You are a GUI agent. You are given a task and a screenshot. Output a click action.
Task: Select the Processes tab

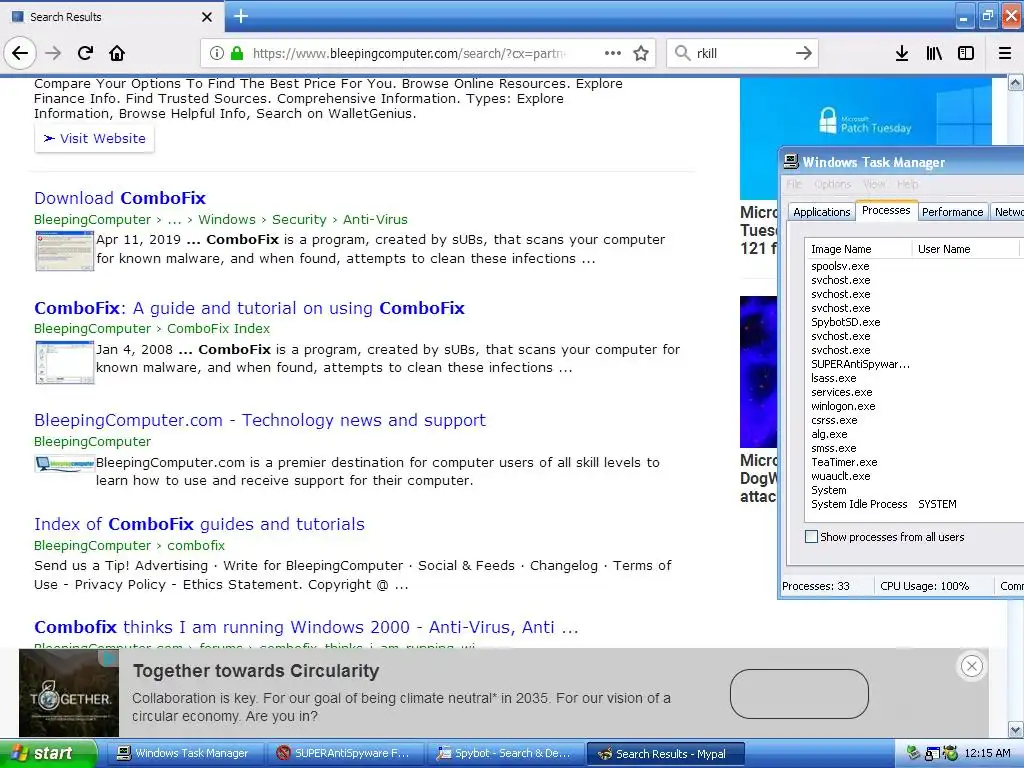tap(886, 210)
